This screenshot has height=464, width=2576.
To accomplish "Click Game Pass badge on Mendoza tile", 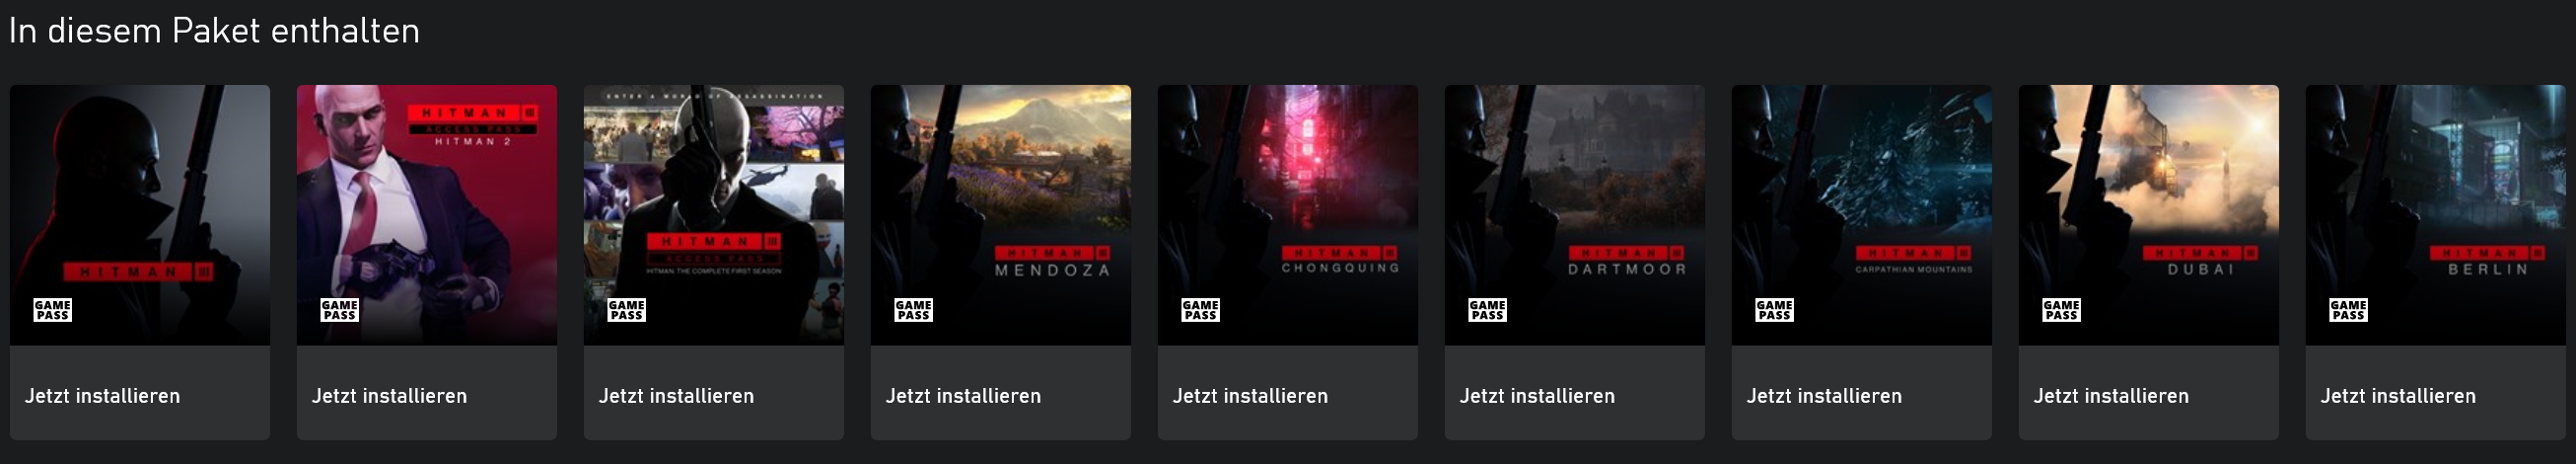I will coord(913,310).
